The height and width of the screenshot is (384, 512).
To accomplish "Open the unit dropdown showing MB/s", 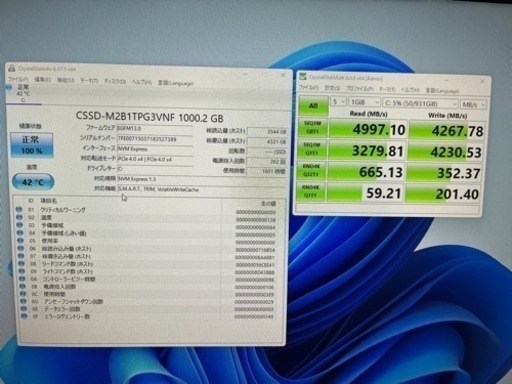I will (473, 105).
